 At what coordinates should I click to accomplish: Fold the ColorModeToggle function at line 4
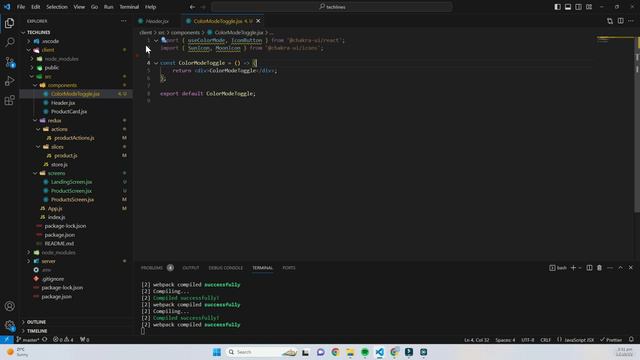pyautogui.click(x=156, y=63)
